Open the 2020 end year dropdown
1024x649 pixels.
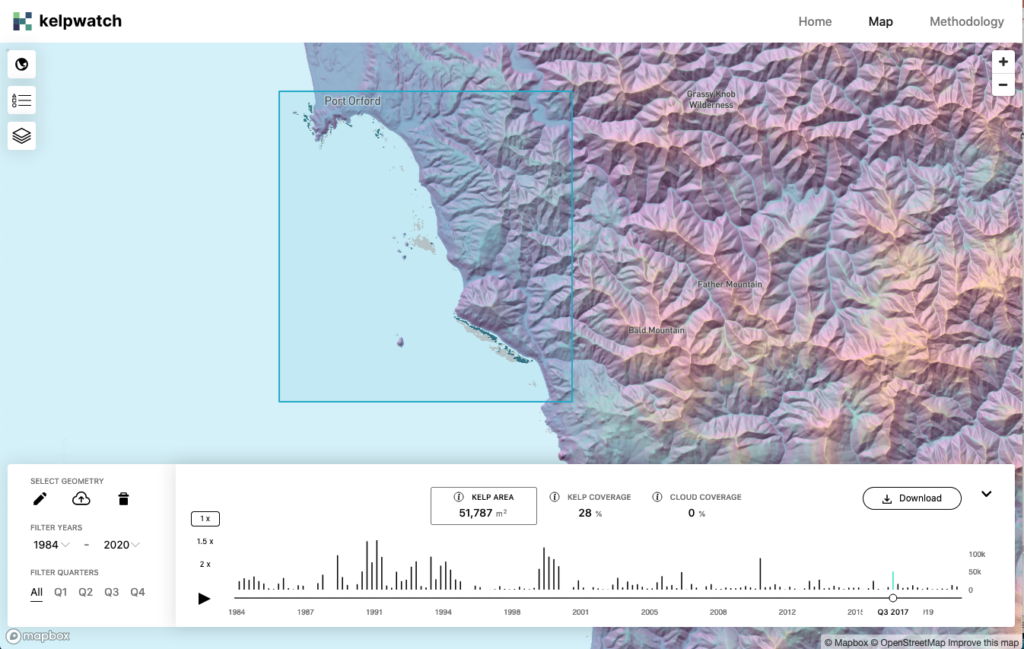121,545
